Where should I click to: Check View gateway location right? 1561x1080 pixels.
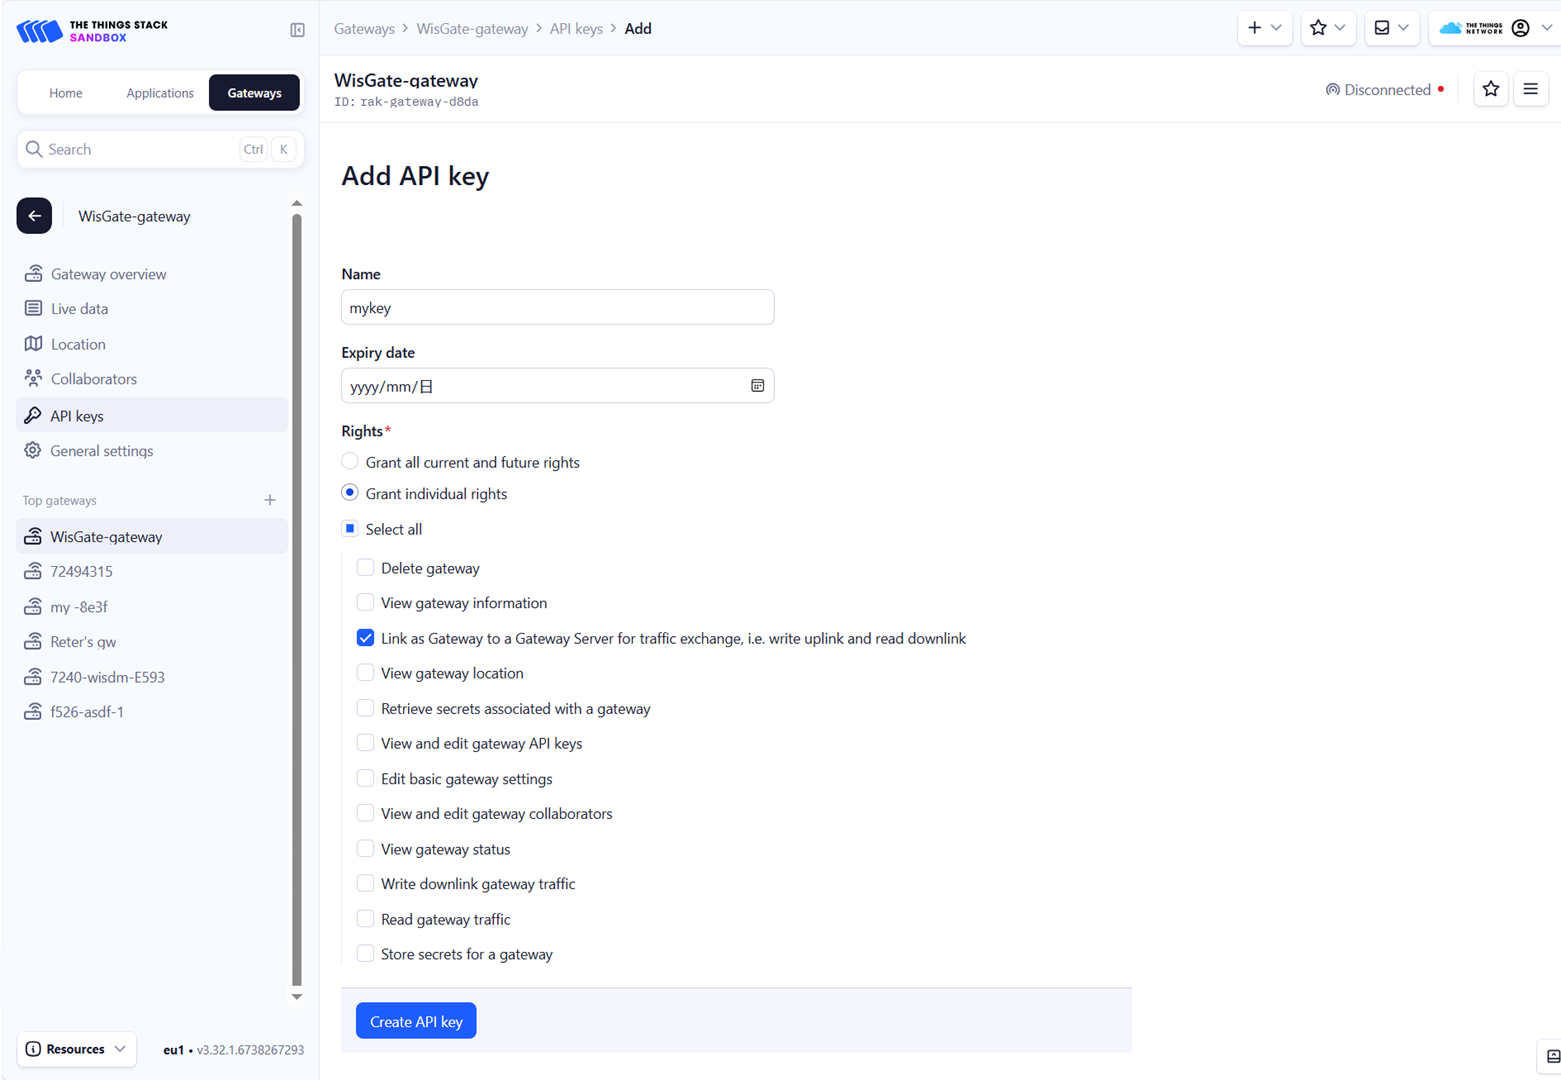point(365,673)
